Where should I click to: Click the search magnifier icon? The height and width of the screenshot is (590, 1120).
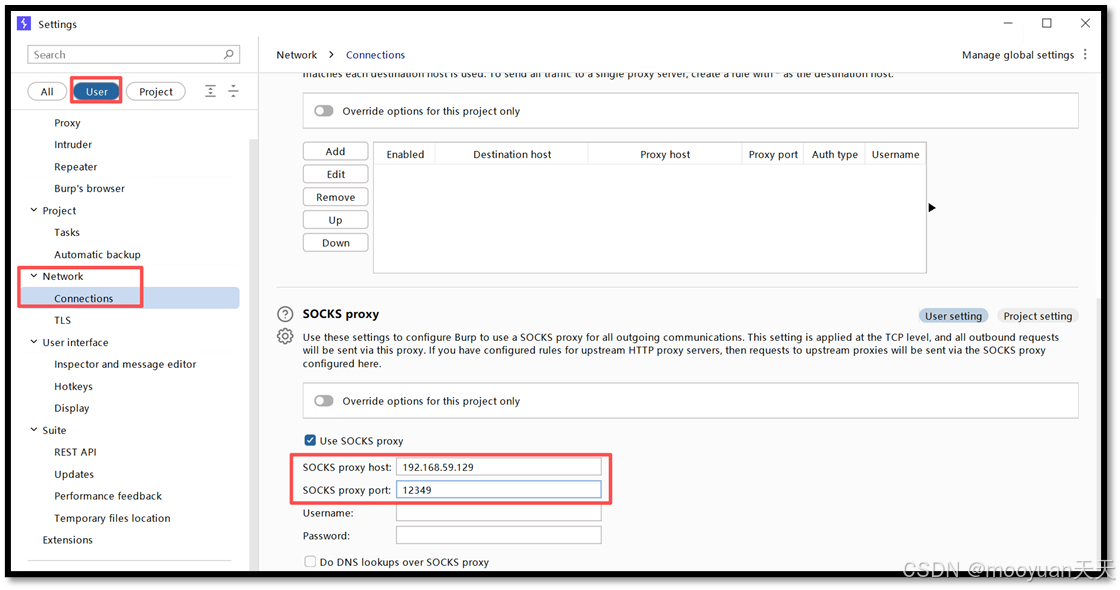(229, 54)
